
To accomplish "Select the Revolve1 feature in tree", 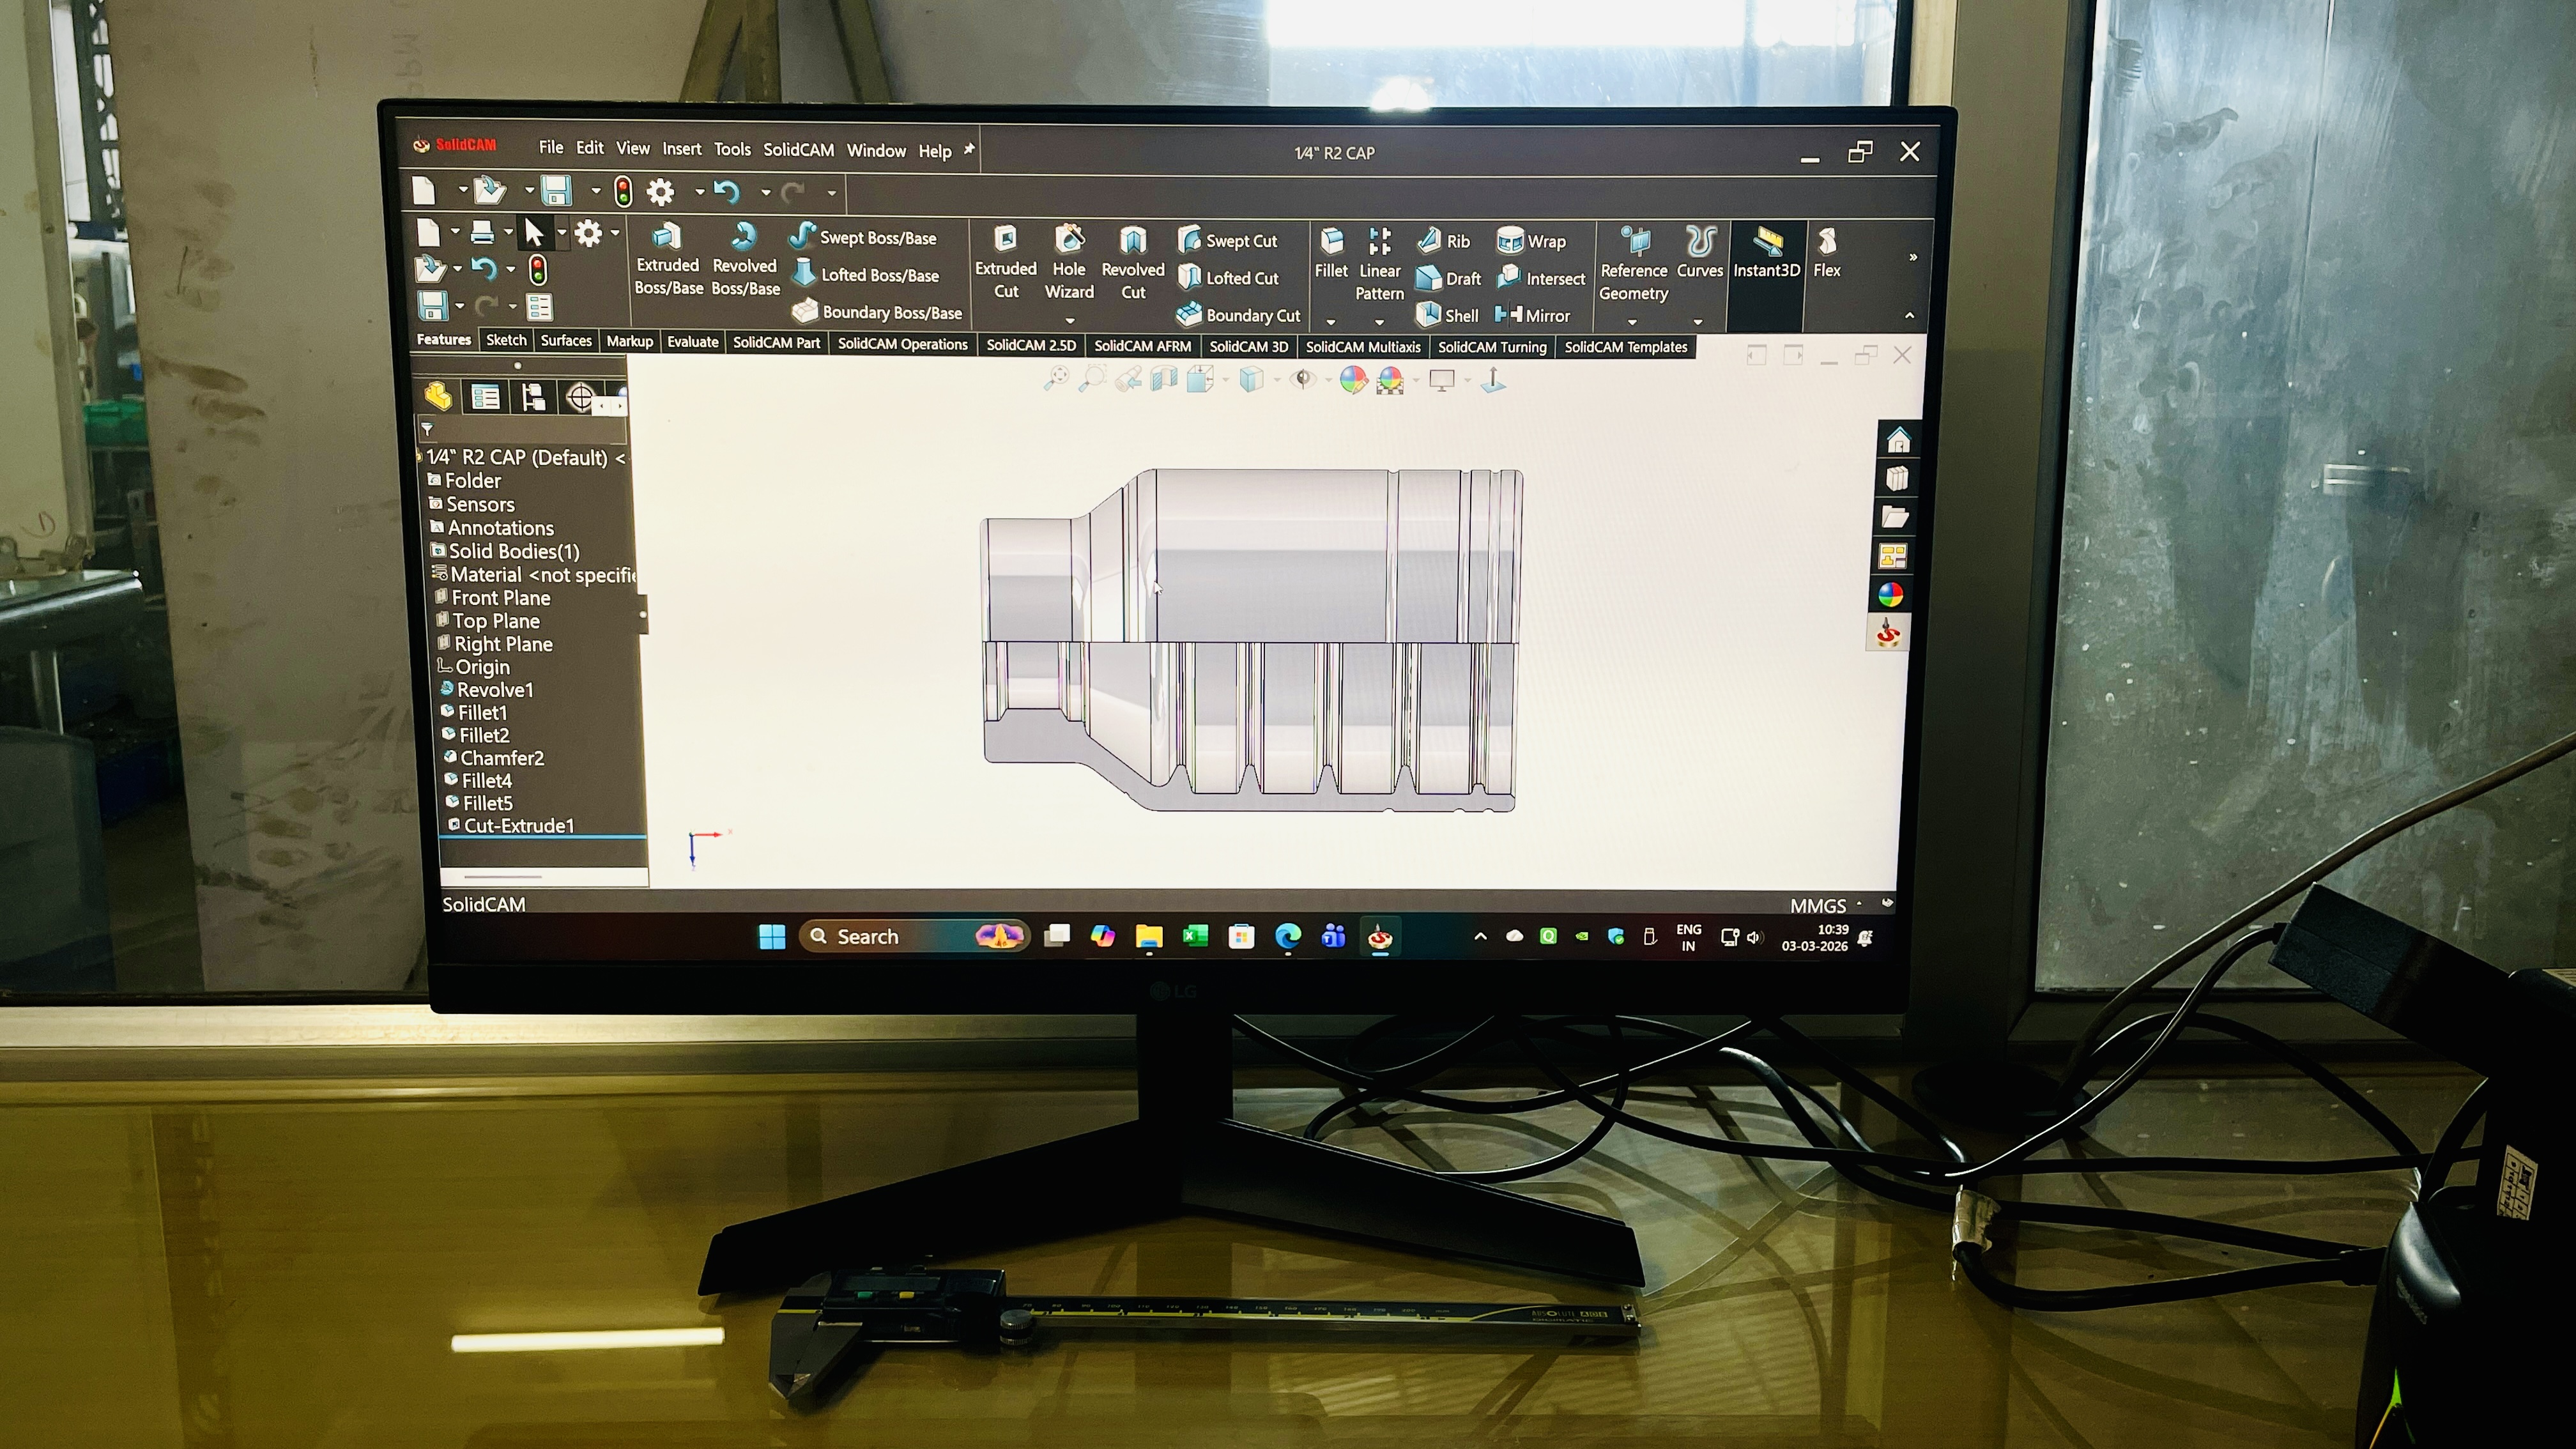I will 495,690.
